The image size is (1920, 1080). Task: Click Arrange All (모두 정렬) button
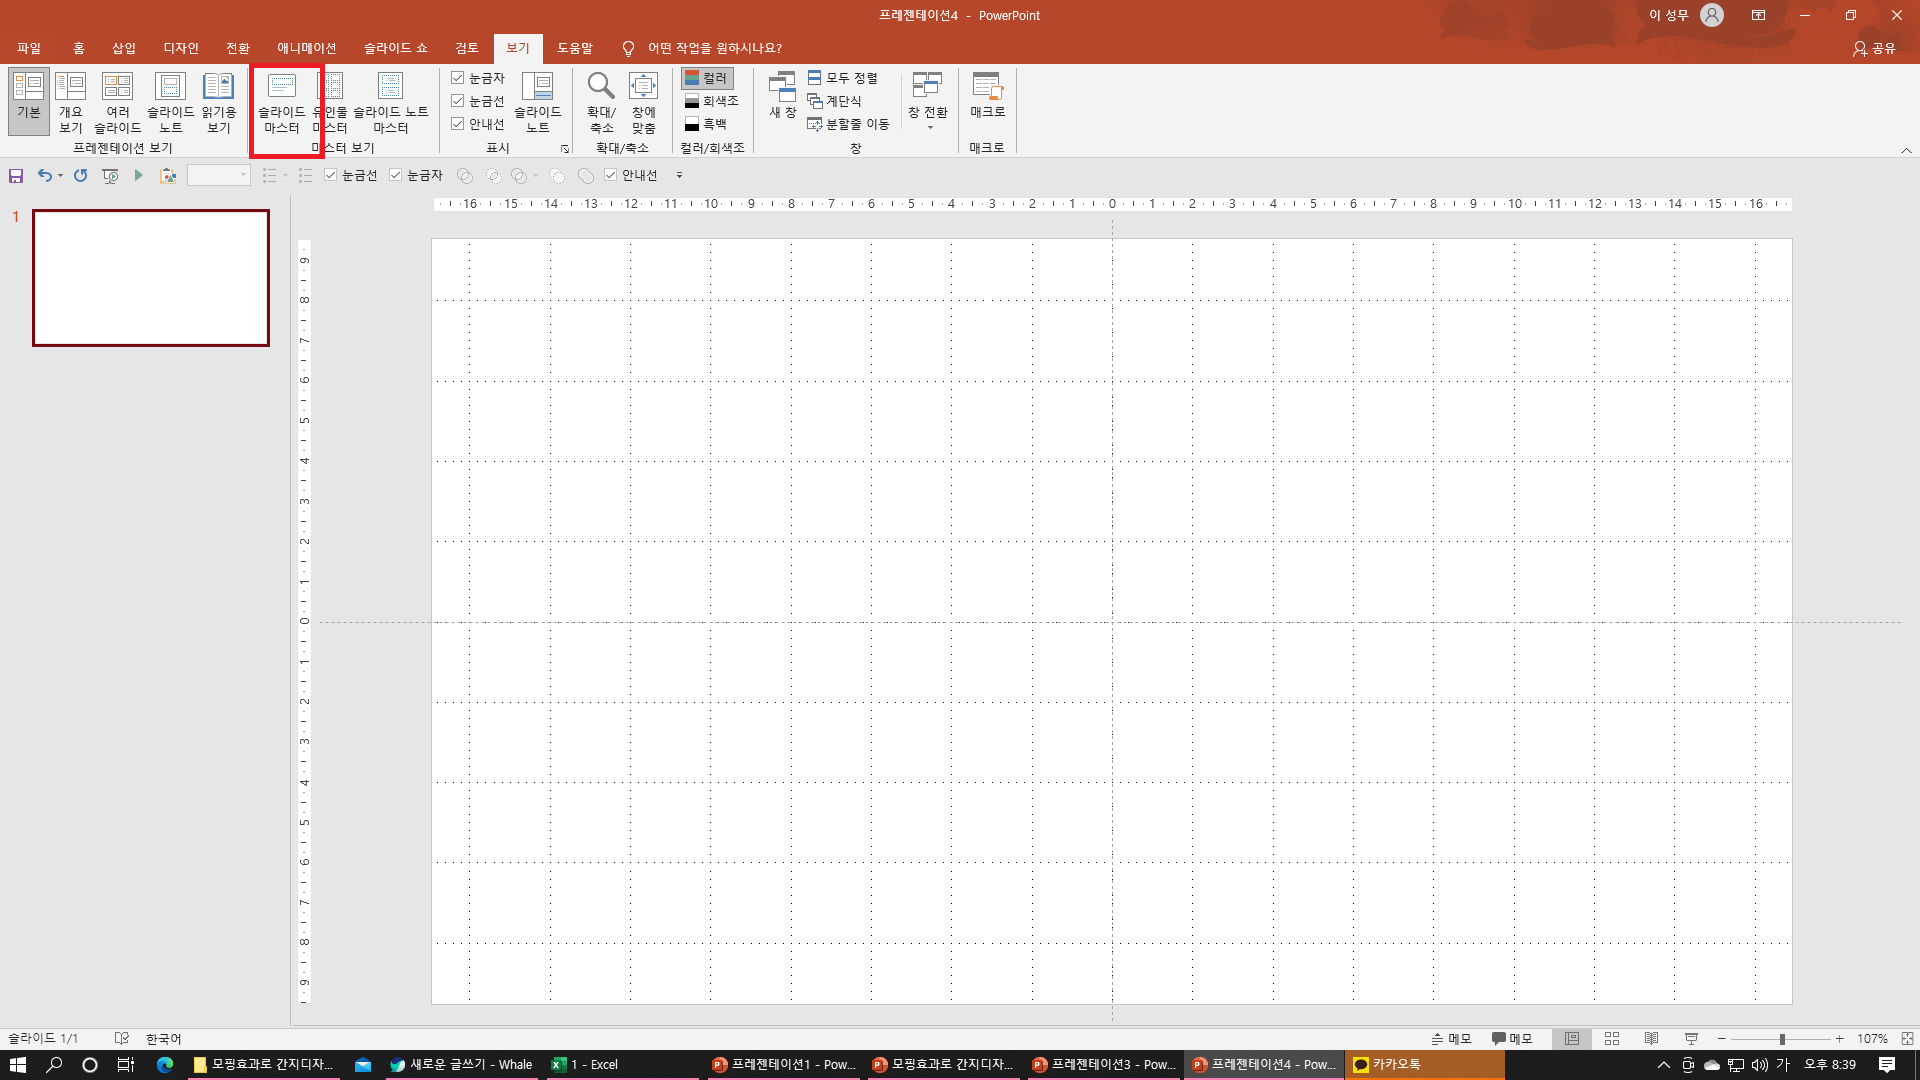[842, 78]
